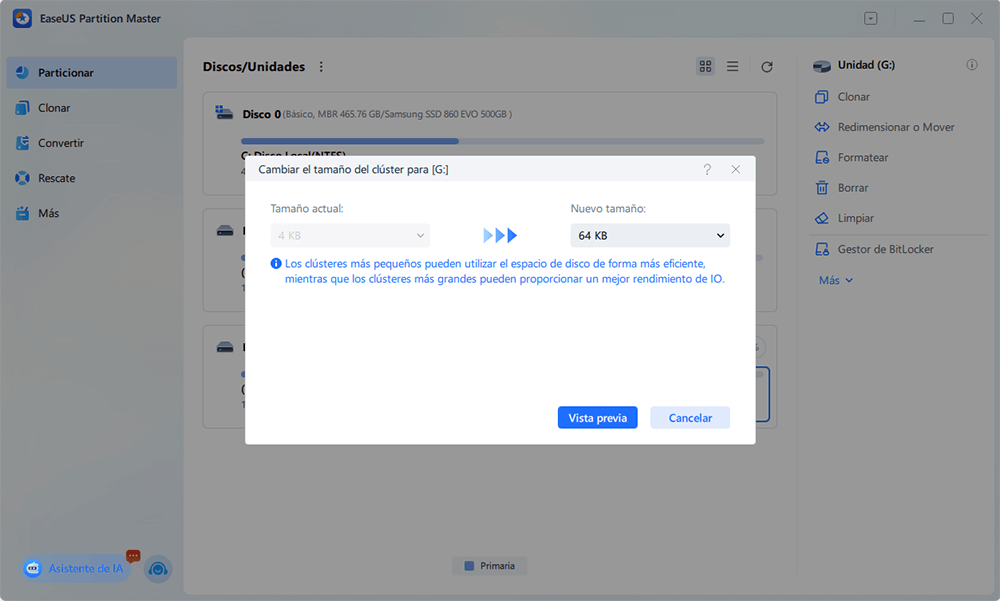Switch to grid view of disks
The width and height of the screenshot is (1000, 601).
coord(706,66)
